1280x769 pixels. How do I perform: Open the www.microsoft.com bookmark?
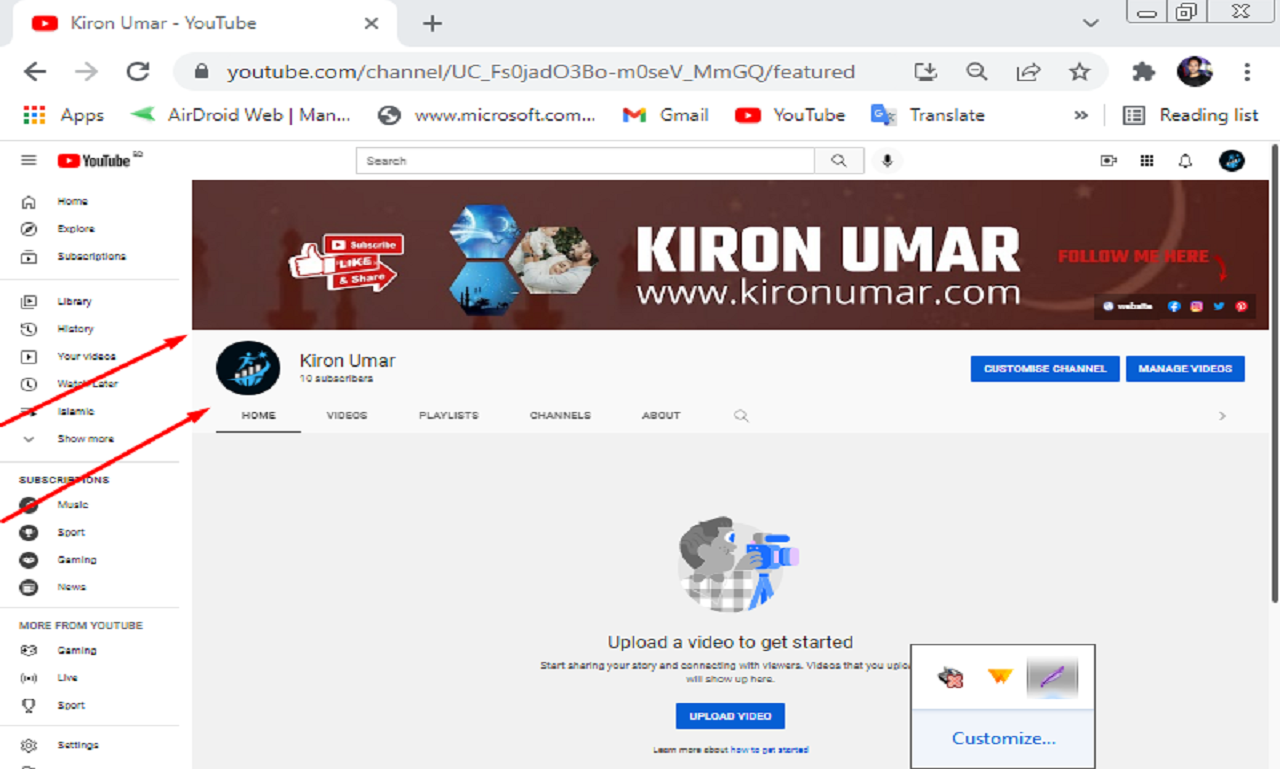click(x=486, y=115)
